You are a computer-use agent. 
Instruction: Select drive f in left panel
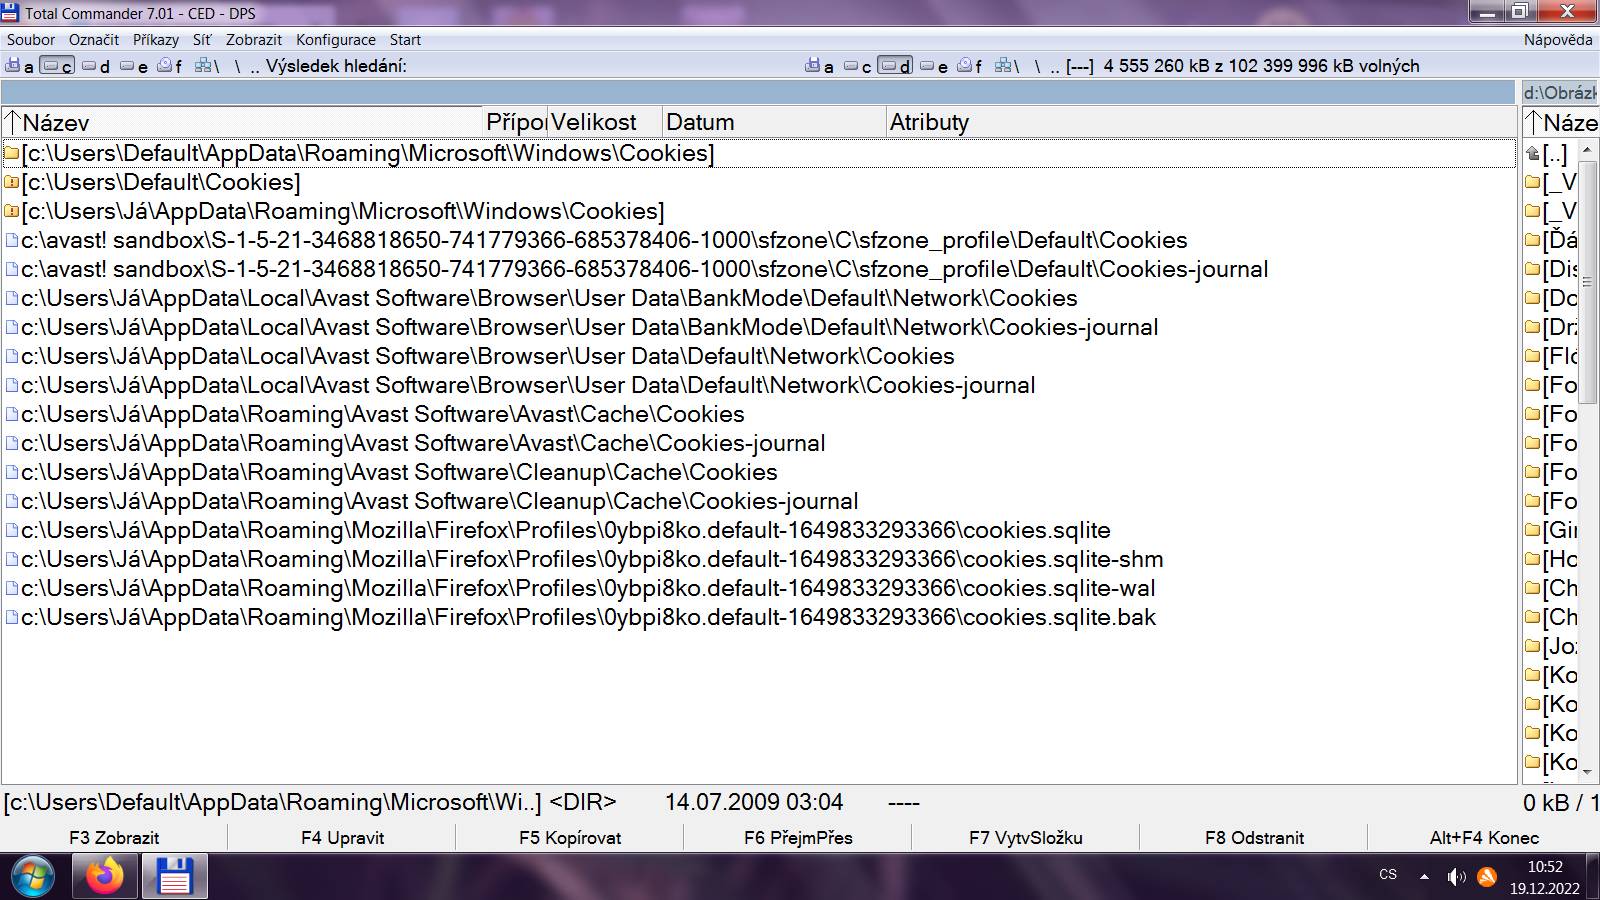pyautogui.click(x=171, y=66)
